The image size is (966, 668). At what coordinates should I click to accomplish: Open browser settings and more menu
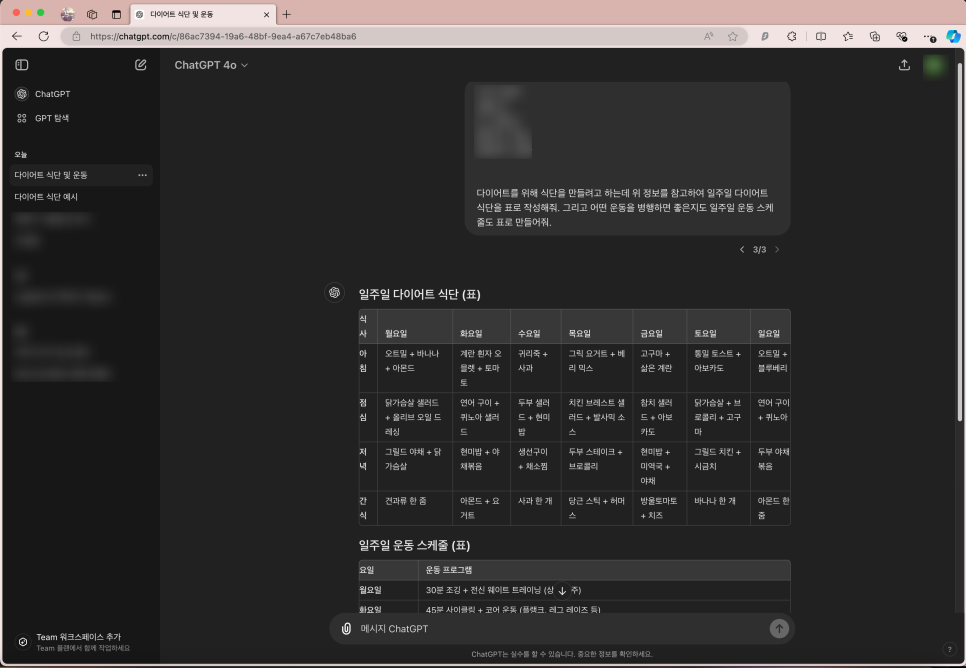coord(928,36)
